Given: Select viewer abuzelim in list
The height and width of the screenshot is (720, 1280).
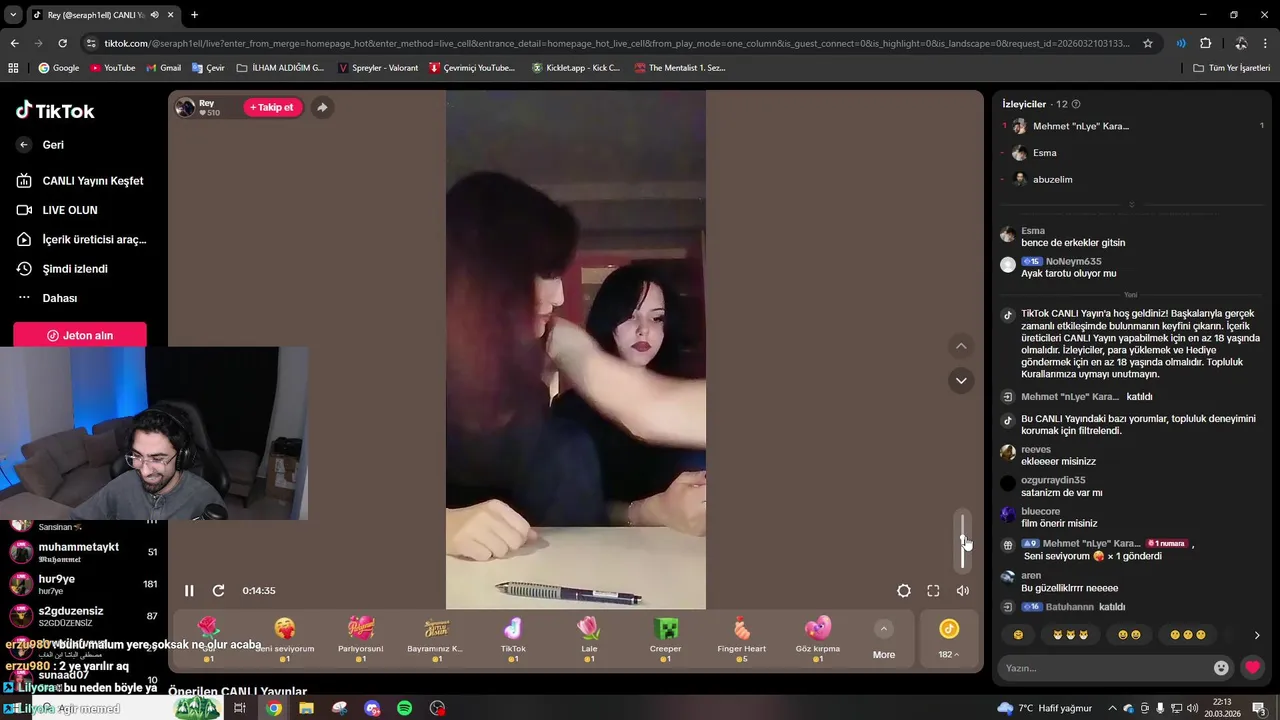Looking at the screenshot, I should tap(1053, 180).
